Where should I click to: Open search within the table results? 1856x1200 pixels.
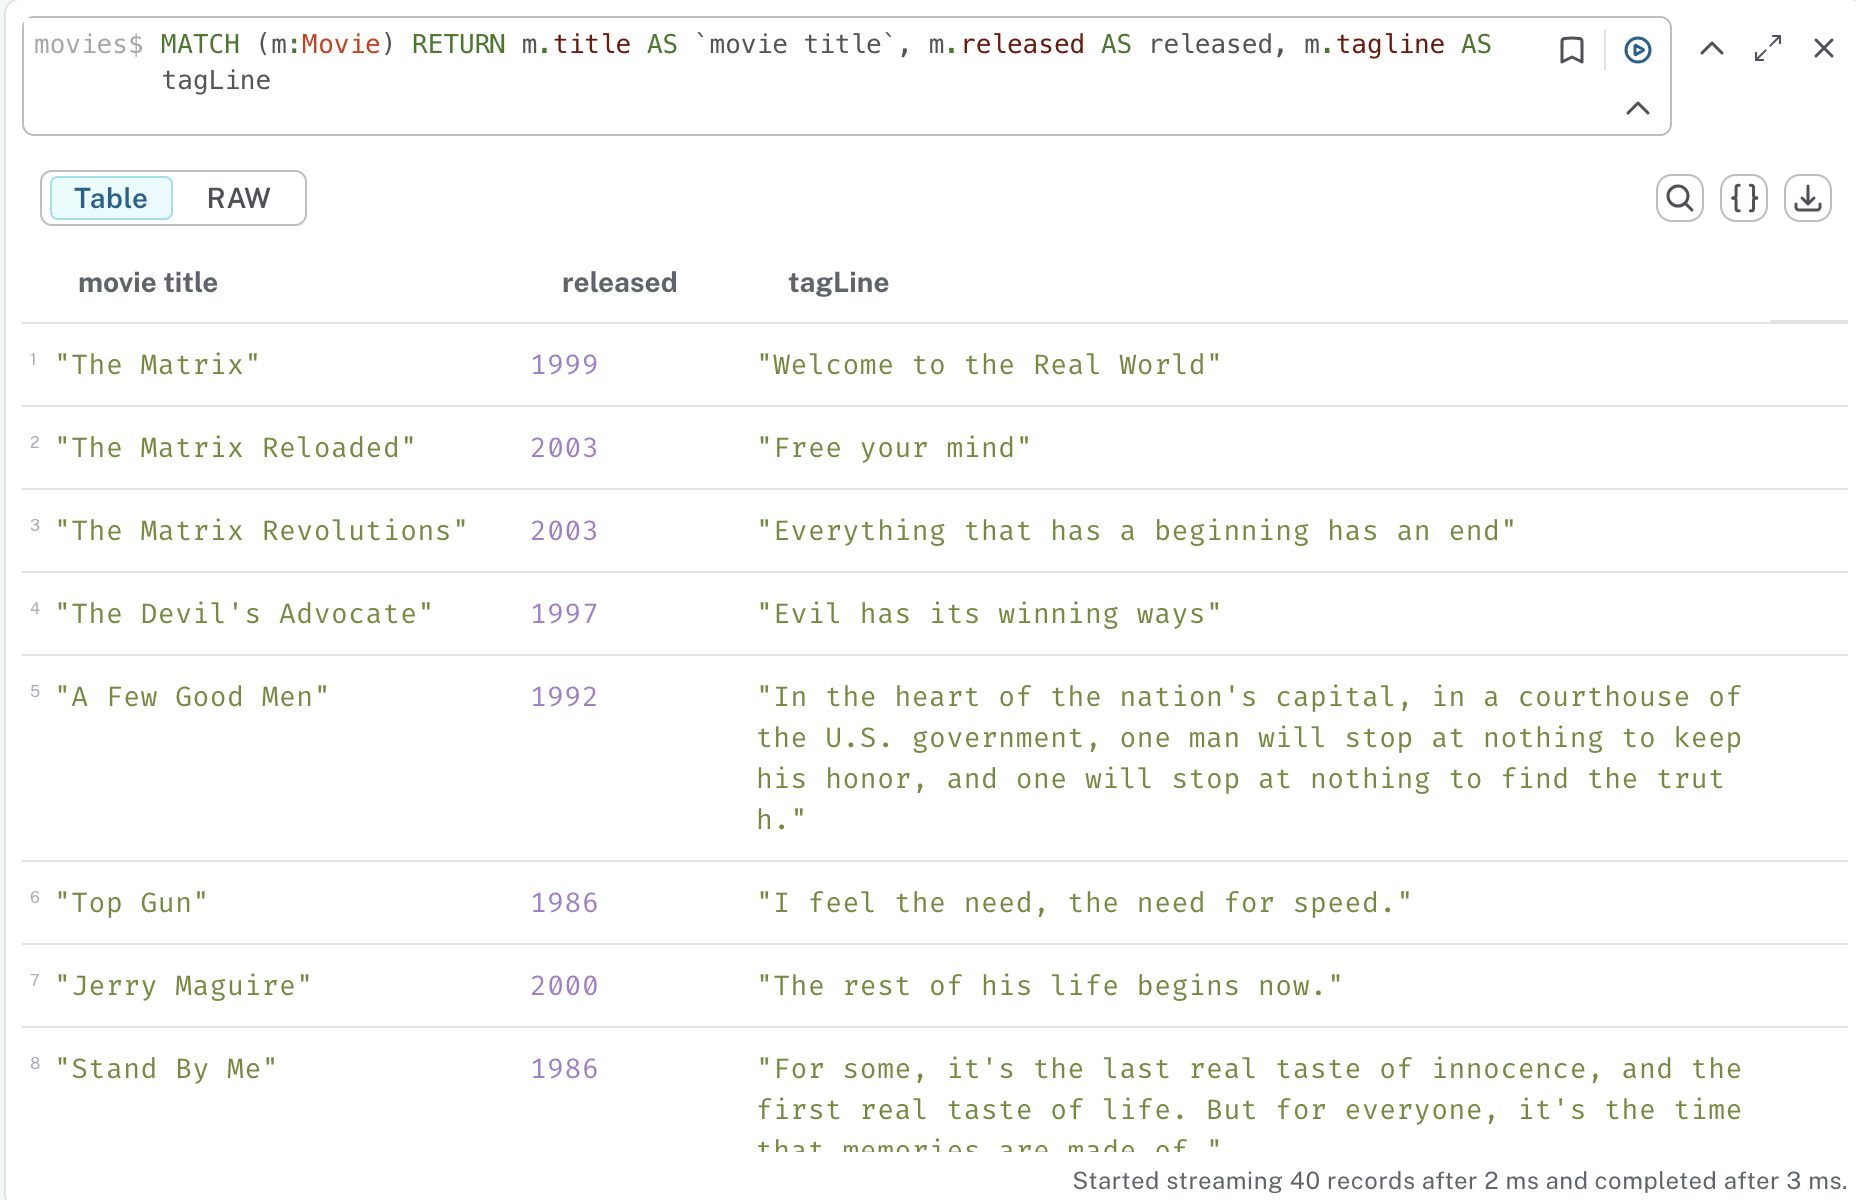tap(1679, 198)
